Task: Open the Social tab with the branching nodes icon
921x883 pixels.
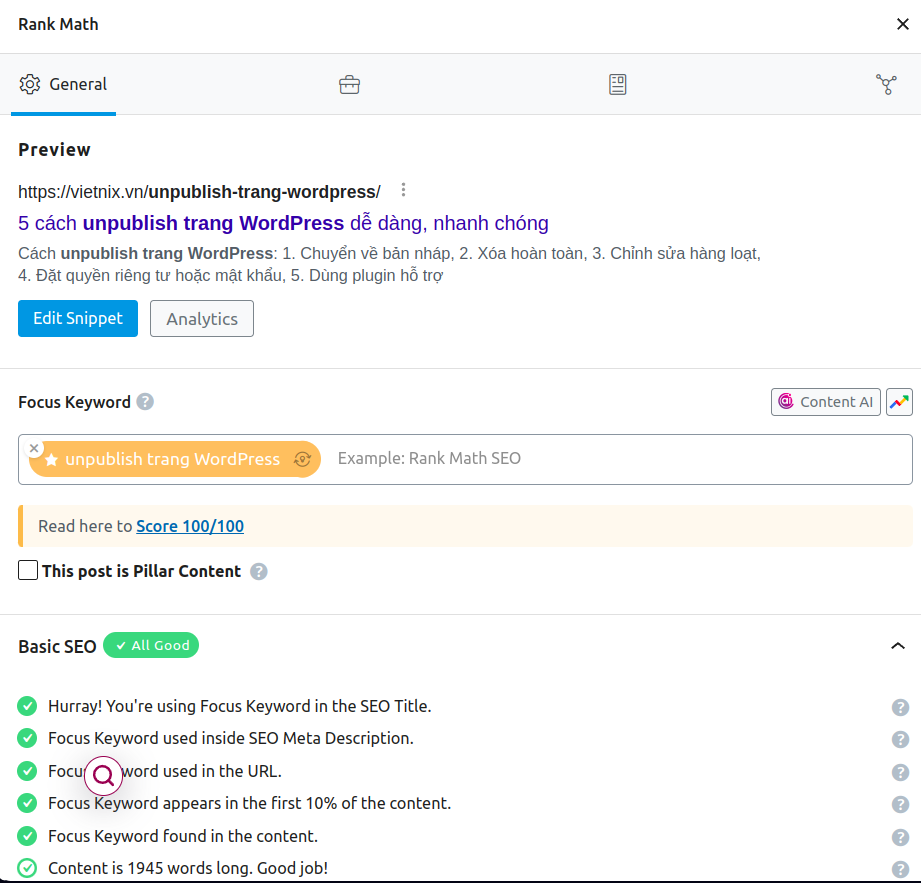Action: [886, 85]
